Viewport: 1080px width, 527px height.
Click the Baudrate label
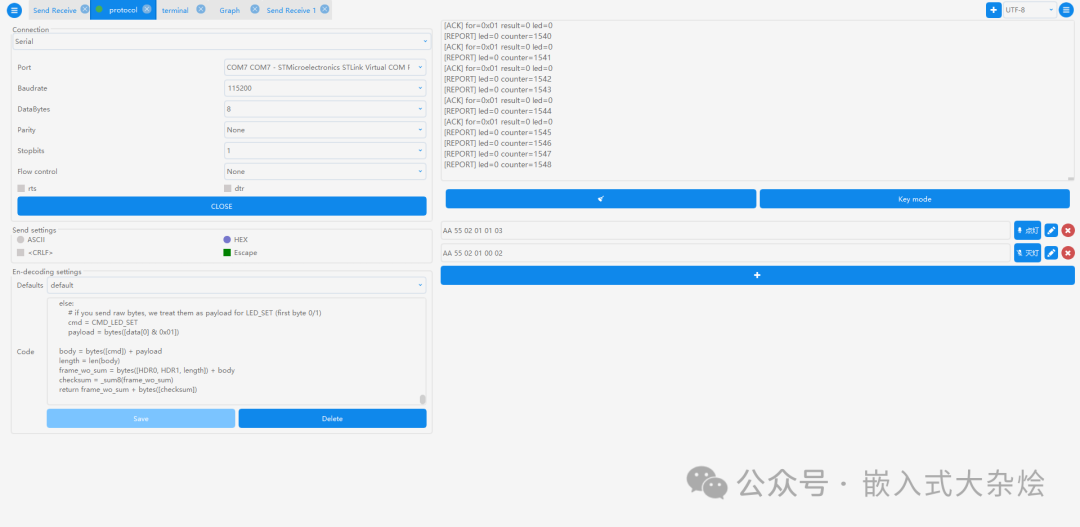click(x=32, y=88)
